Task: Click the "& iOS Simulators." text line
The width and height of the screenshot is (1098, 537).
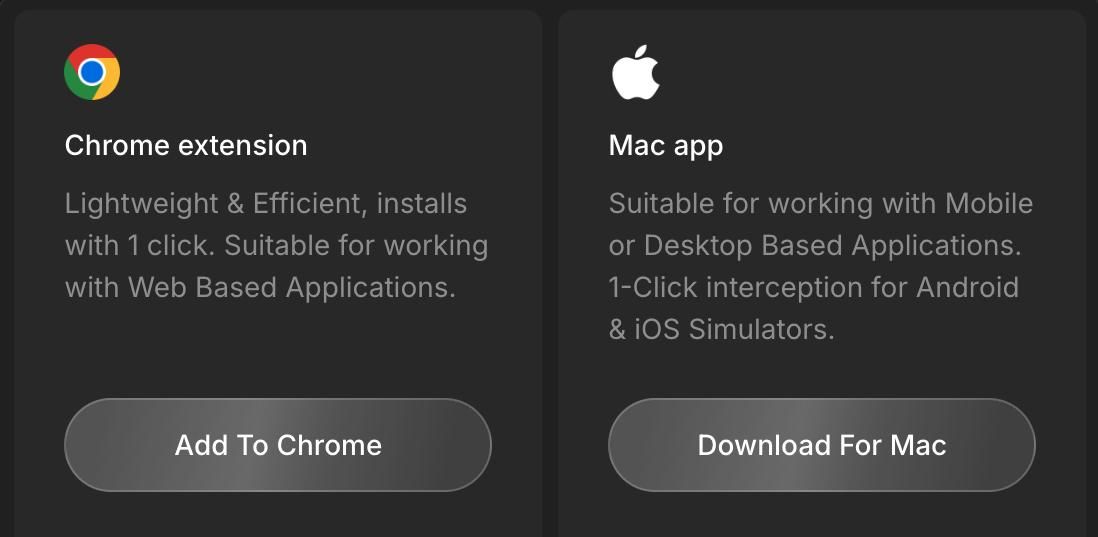Action: [721, 330]
